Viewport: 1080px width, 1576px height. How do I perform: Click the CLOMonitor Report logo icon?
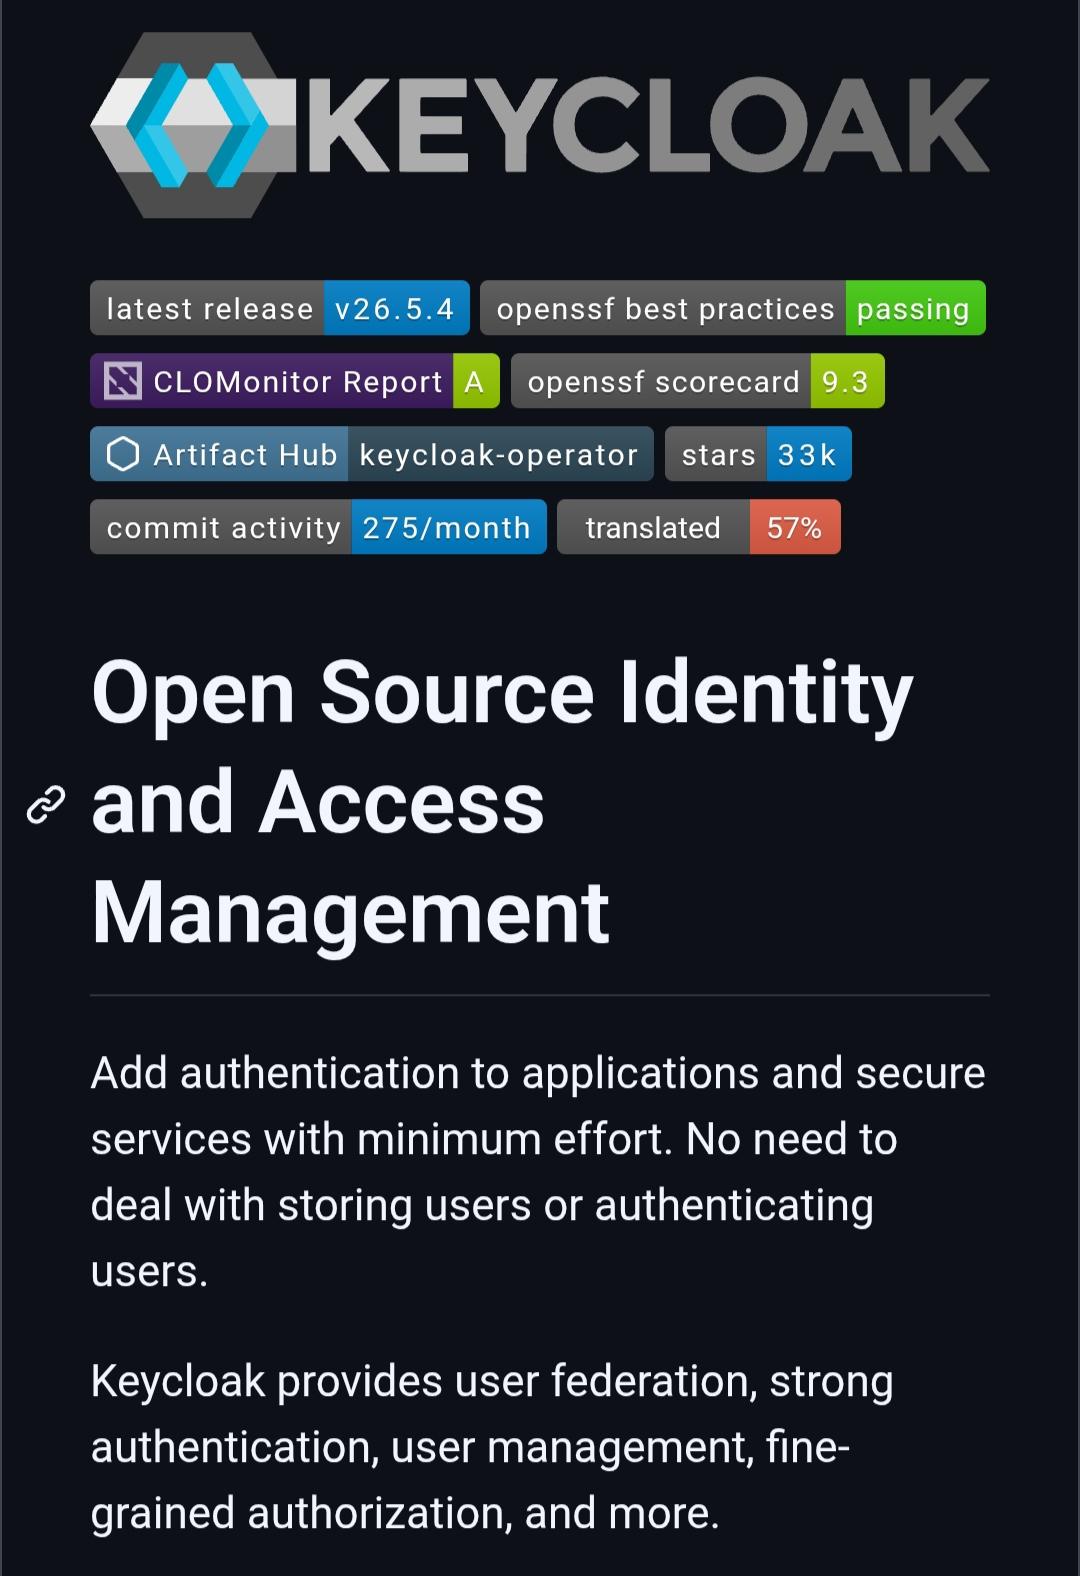tap(122, 381)
